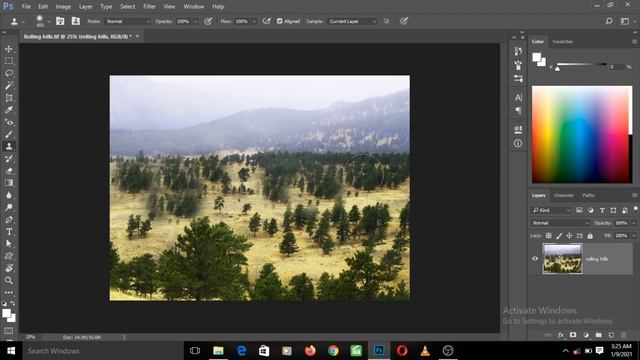
Task: Open the Paragraph panel icon
Action: click(518, 111)
